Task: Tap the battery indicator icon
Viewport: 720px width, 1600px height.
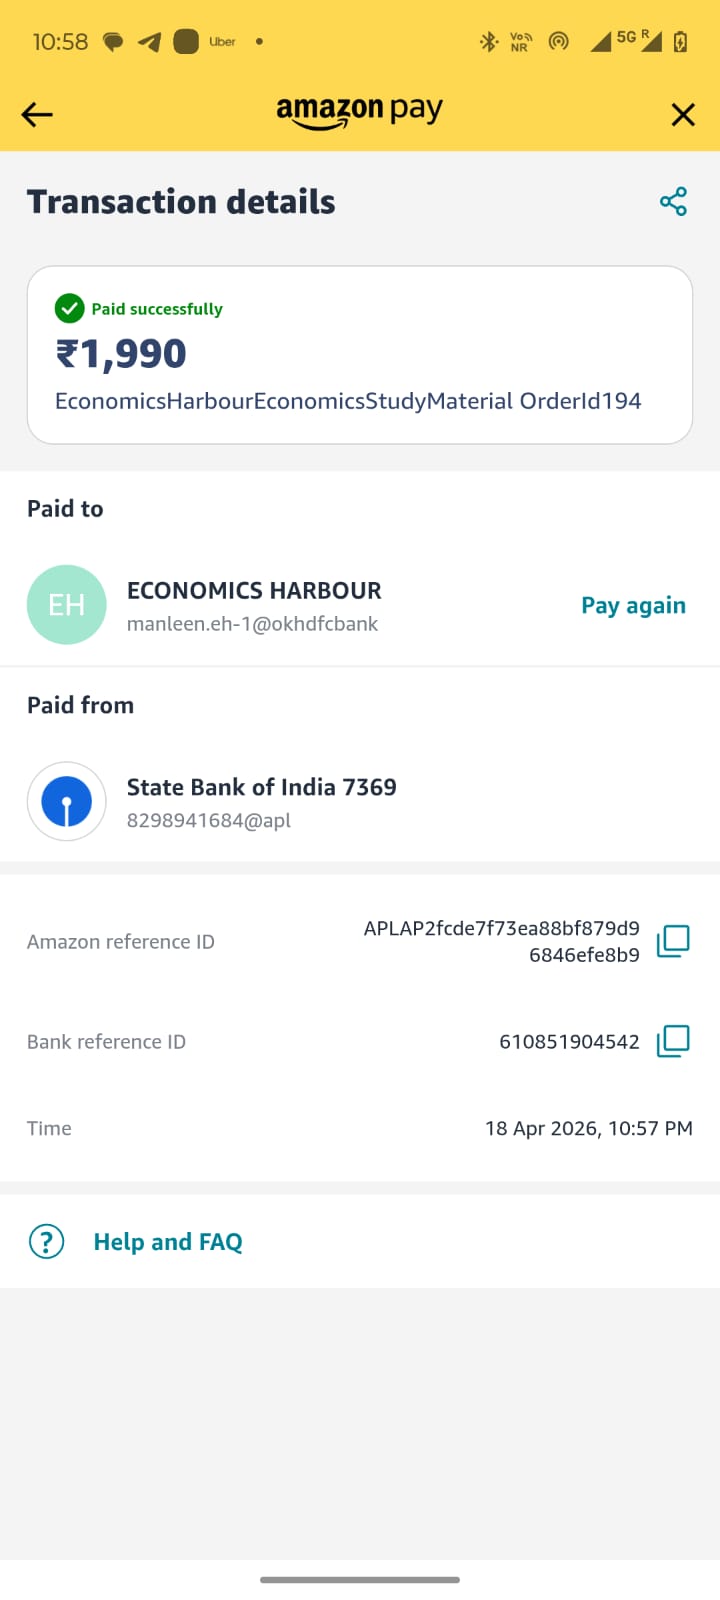Action: [680, 42]
